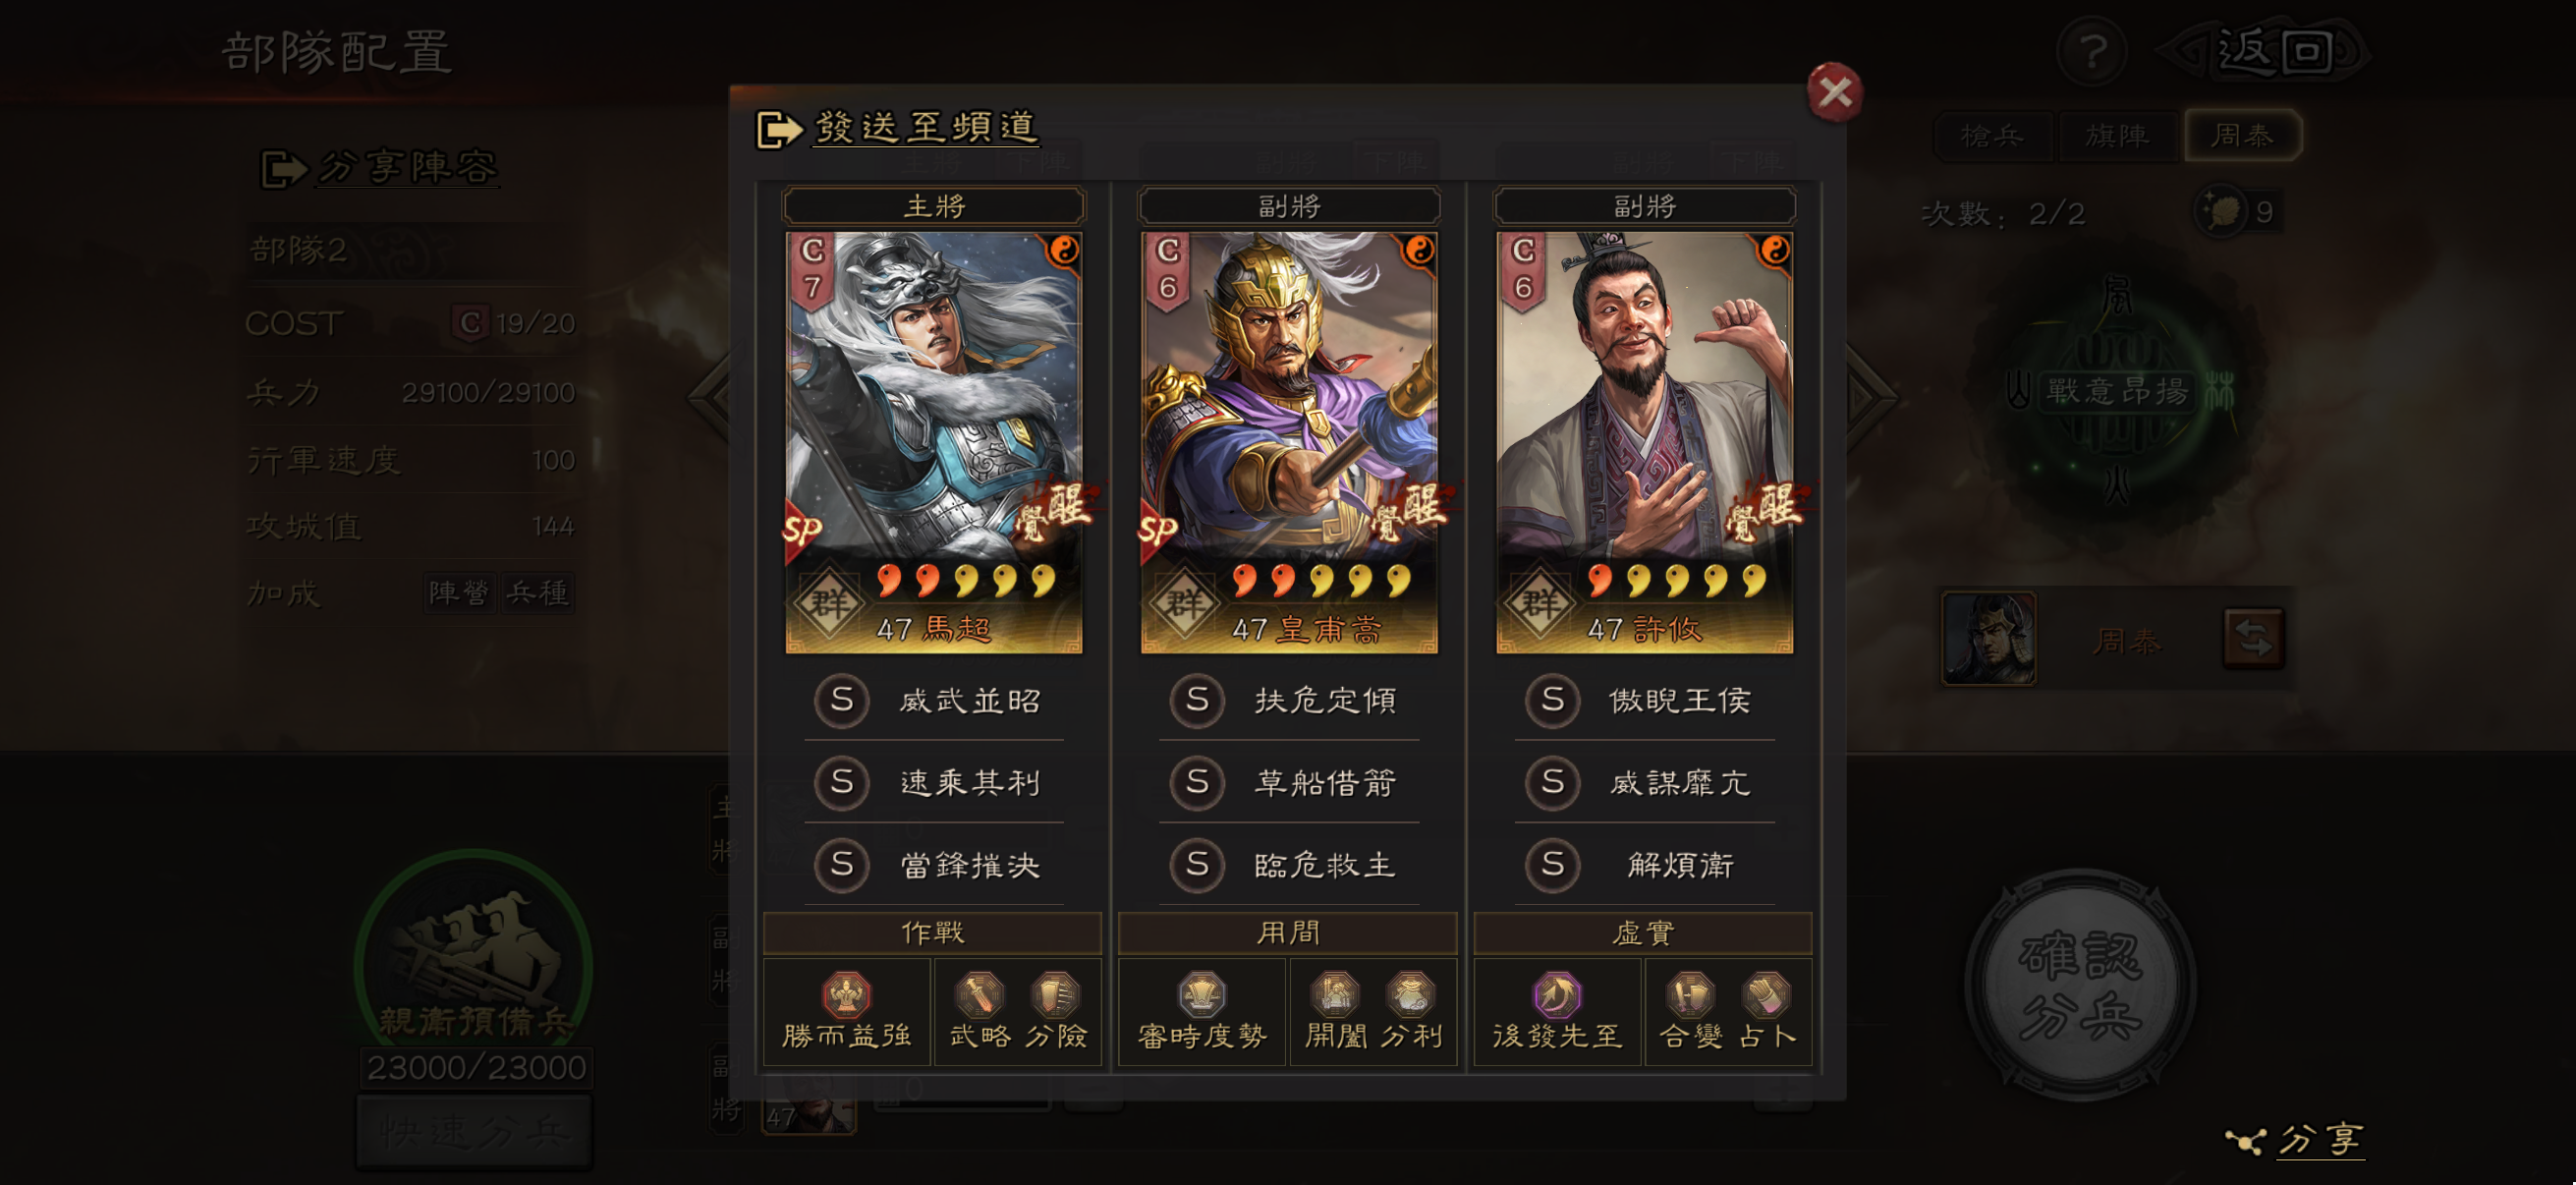Select the 武略 tactic icon
Image resolution: width=2576 pixels, height=1185 pixels.
point(979,995)
